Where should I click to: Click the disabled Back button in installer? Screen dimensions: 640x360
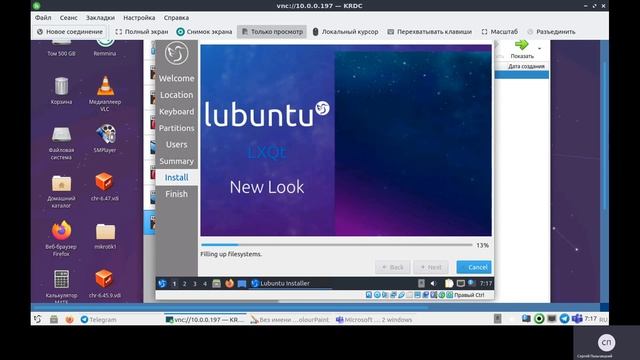tap(392, 267)
